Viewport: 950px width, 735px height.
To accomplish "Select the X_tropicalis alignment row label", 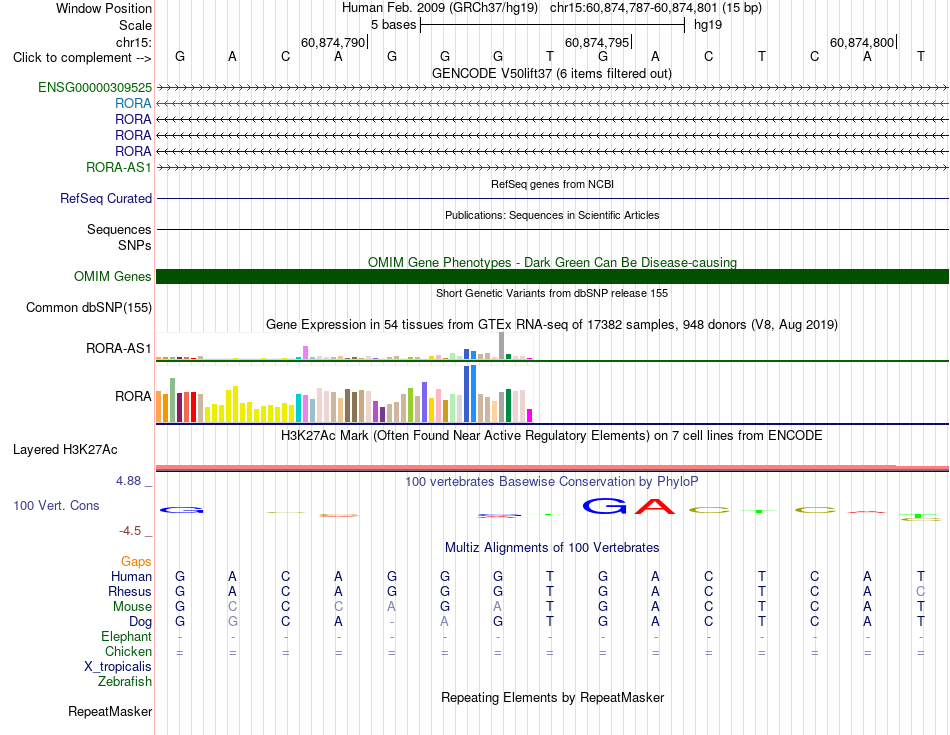I will point(118,667).
